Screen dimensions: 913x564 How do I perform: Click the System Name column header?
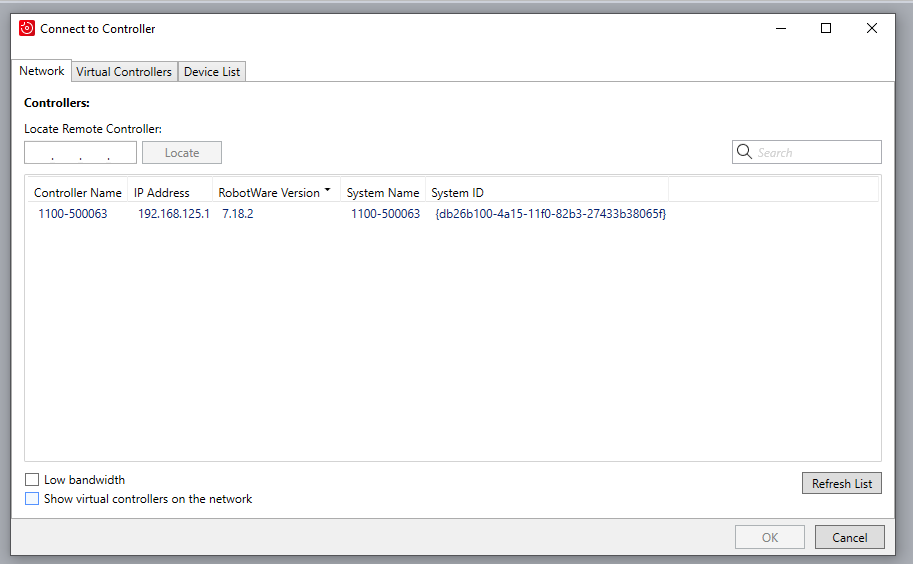[x=383, y=193]
